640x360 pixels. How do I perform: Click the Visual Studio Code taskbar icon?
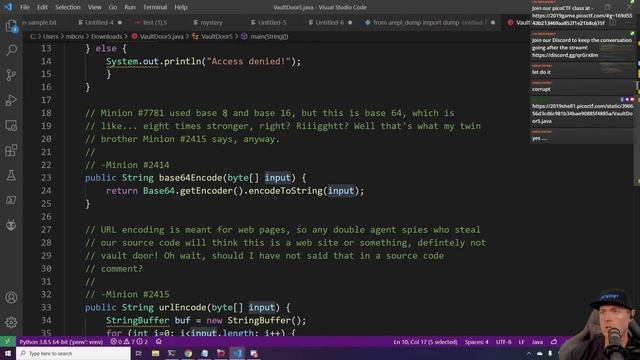(238, 353)
